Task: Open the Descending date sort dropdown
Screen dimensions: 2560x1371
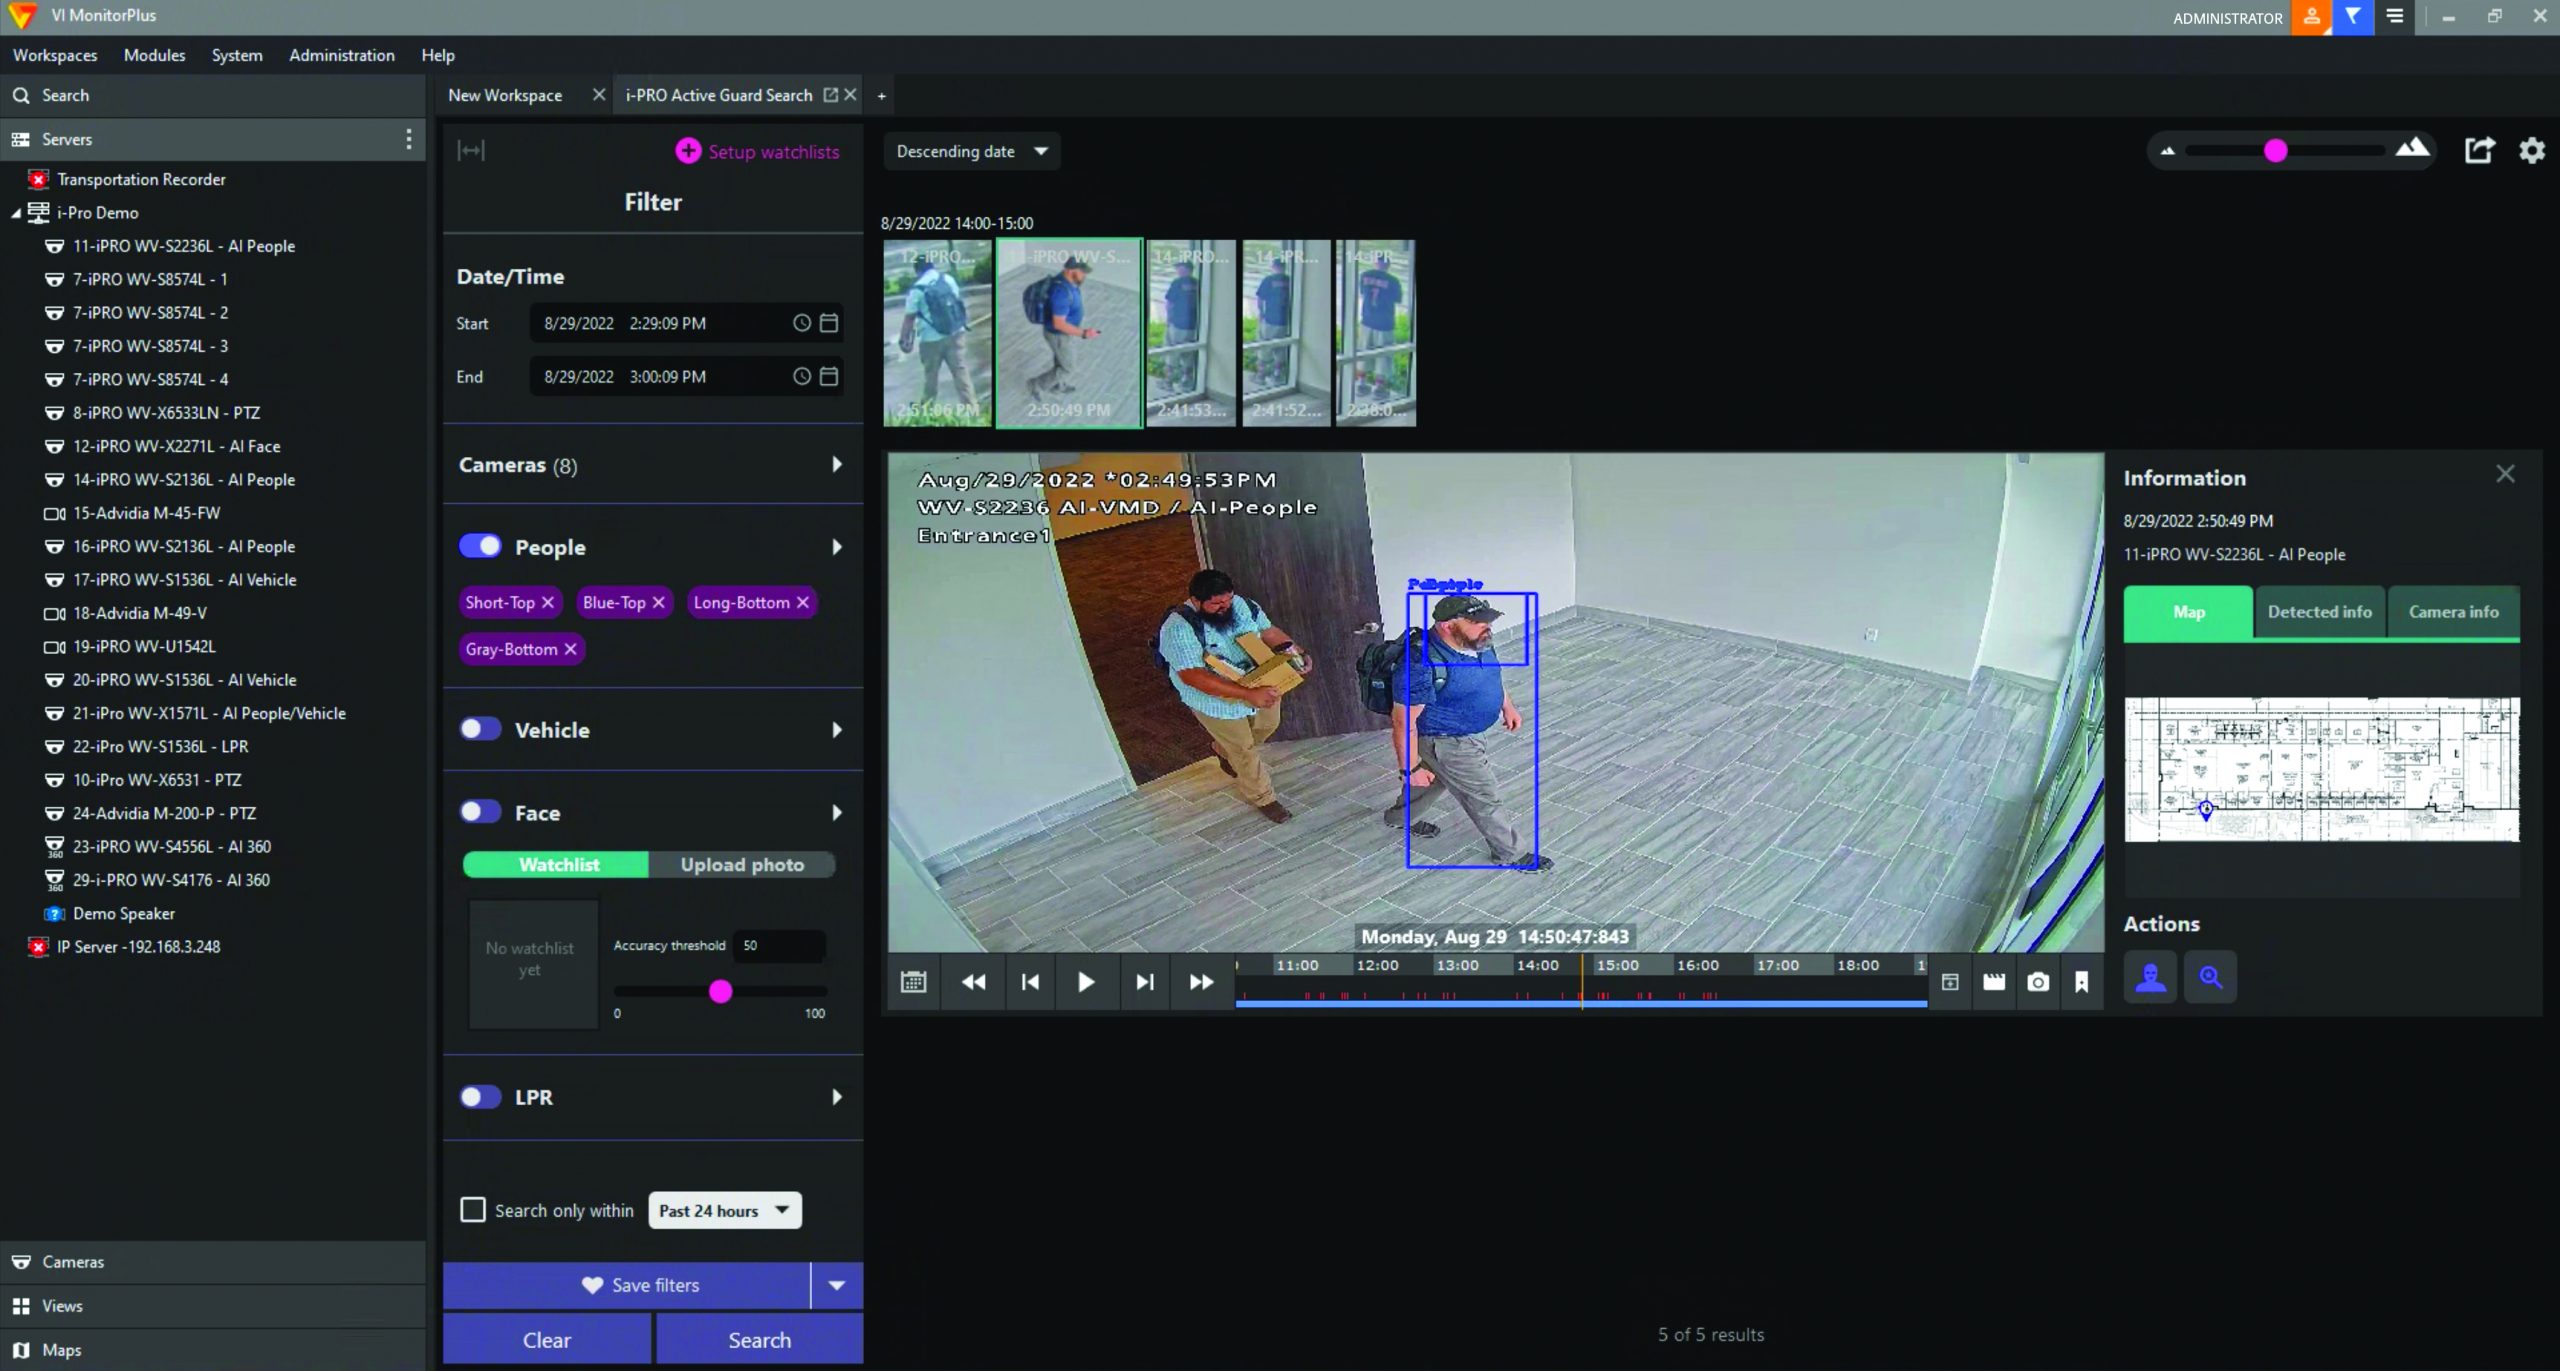Action: coord(971,152)
